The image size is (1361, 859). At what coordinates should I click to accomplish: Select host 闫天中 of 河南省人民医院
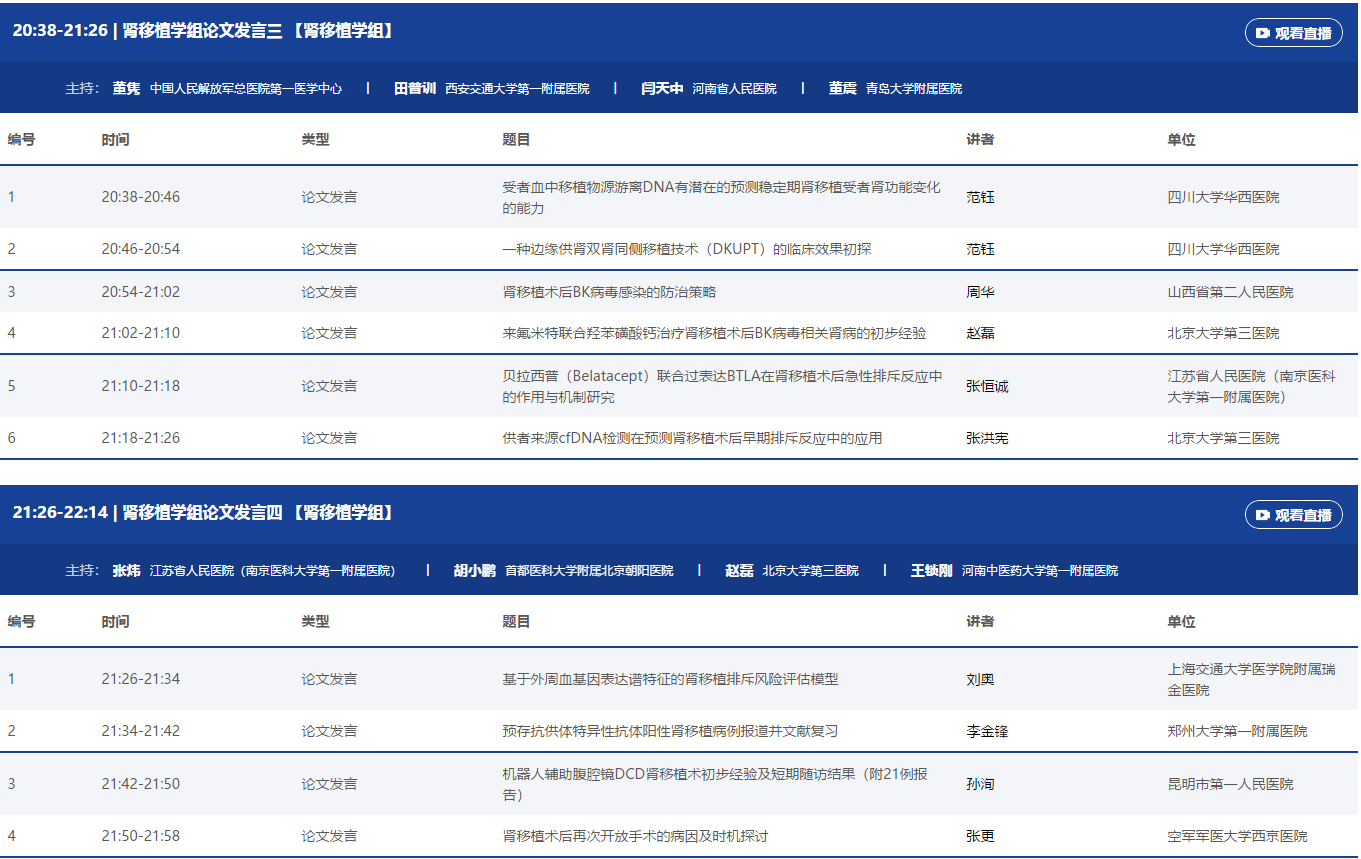pos(662,88)
